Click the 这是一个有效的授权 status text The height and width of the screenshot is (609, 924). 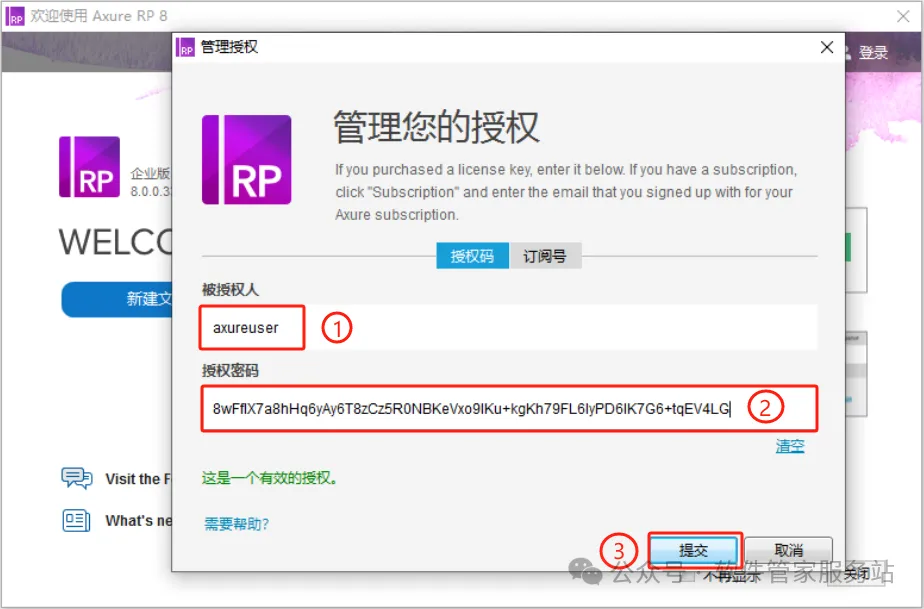(x=270, y=478)
